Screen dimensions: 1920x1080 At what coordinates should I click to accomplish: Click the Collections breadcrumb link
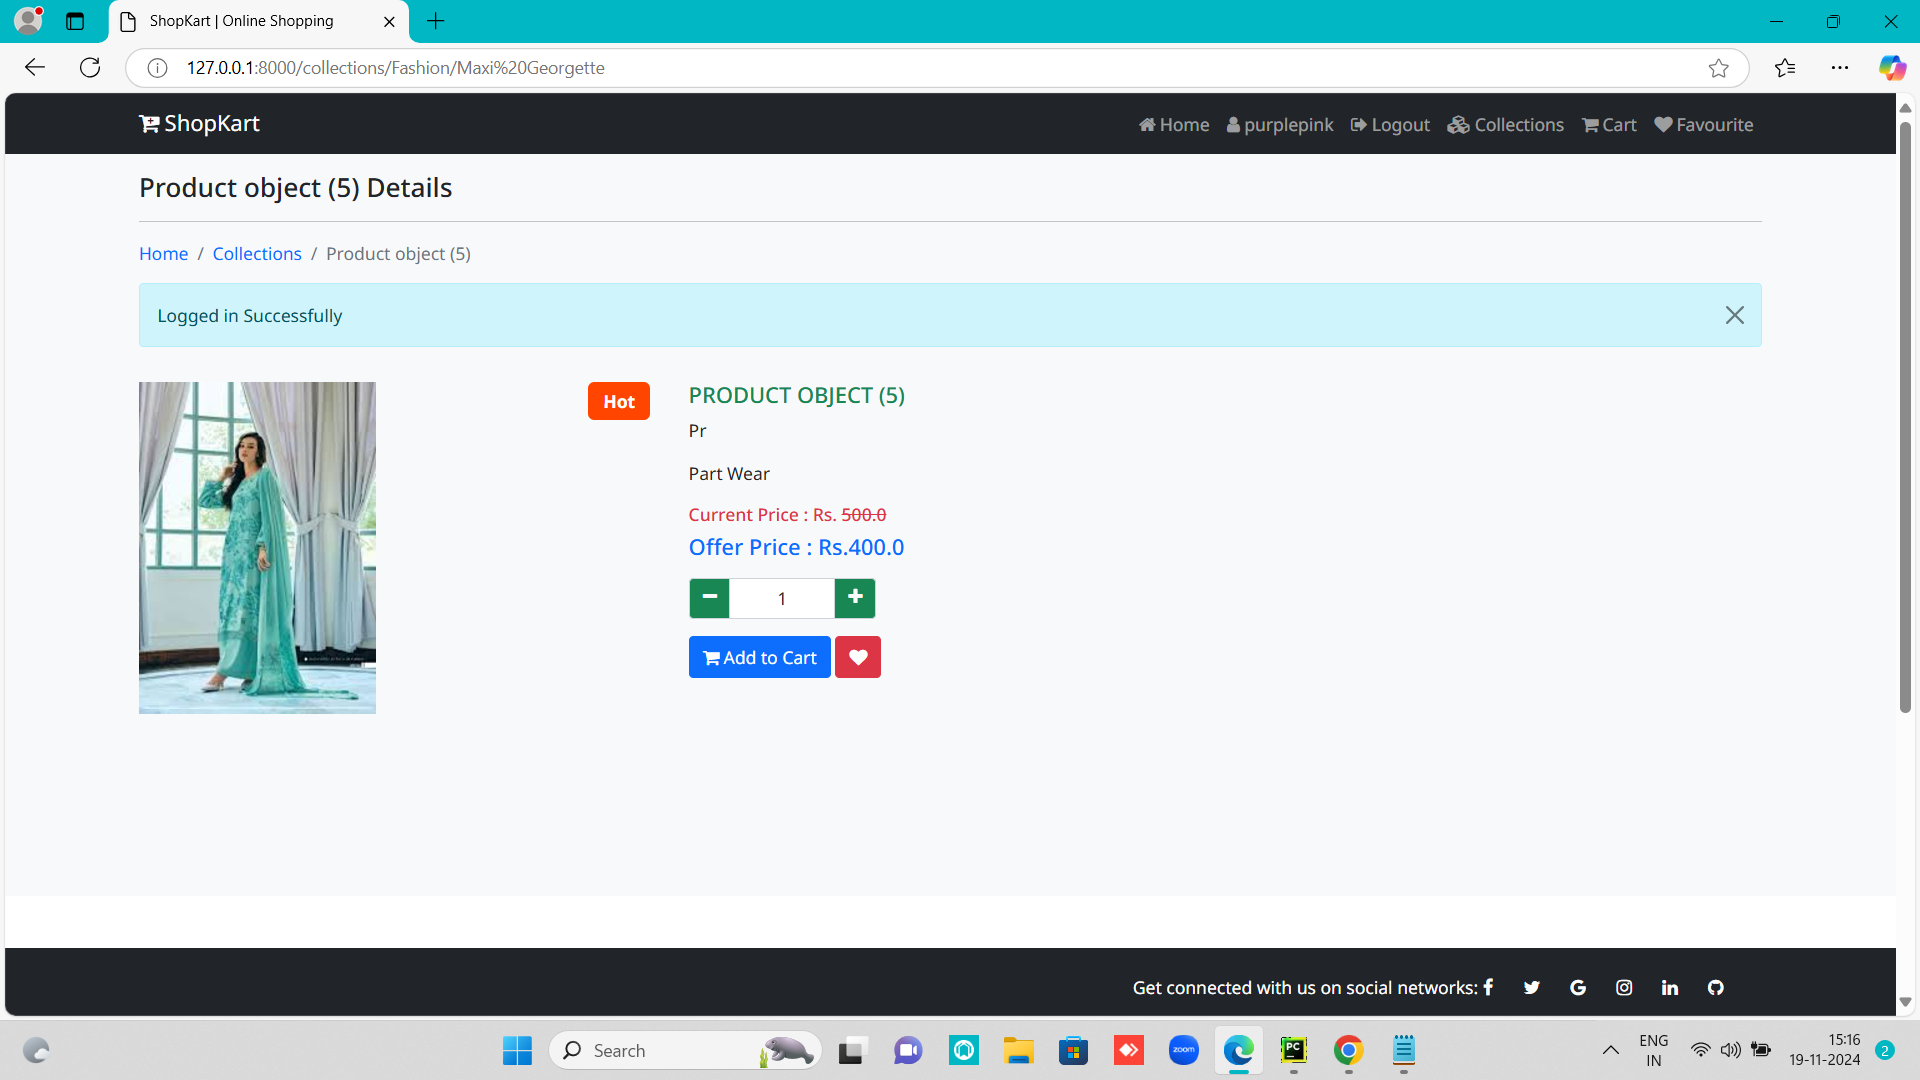[257, 254]
